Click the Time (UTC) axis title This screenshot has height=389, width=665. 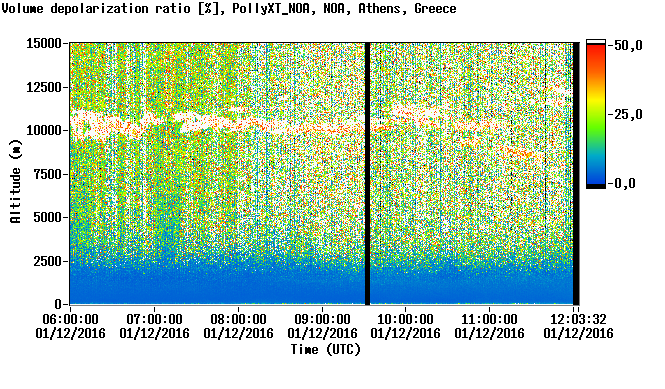[x=326, y=350]
